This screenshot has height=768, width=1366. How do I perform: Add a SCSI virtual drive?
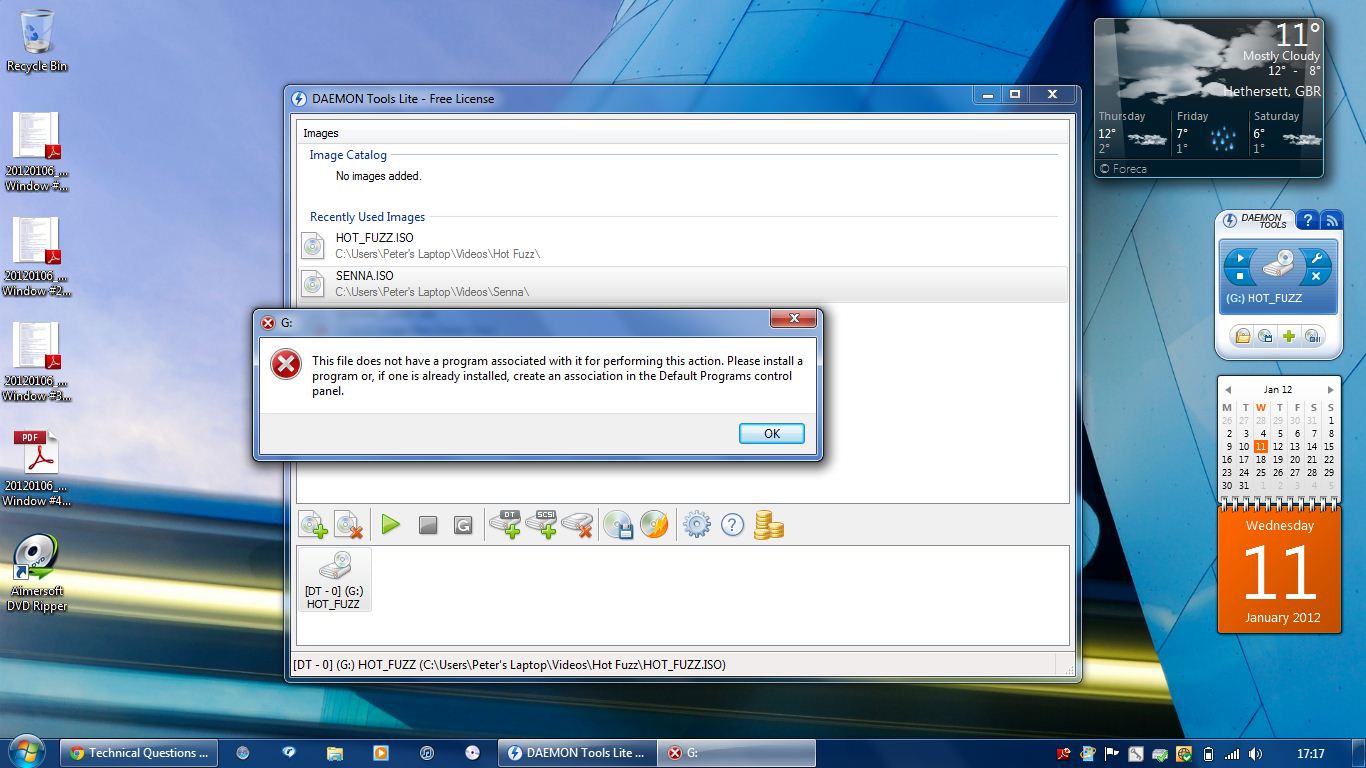point(541,524)
